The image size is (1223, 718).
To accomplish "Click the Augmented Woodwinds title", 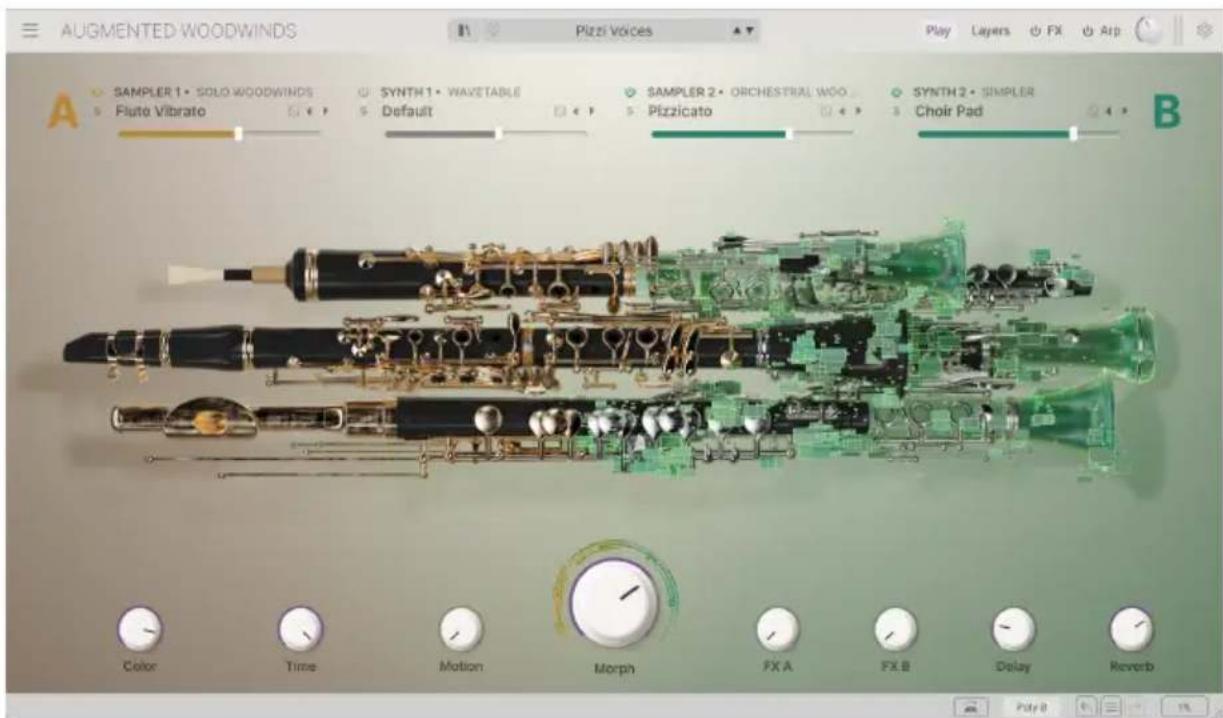I will point(179,31).
